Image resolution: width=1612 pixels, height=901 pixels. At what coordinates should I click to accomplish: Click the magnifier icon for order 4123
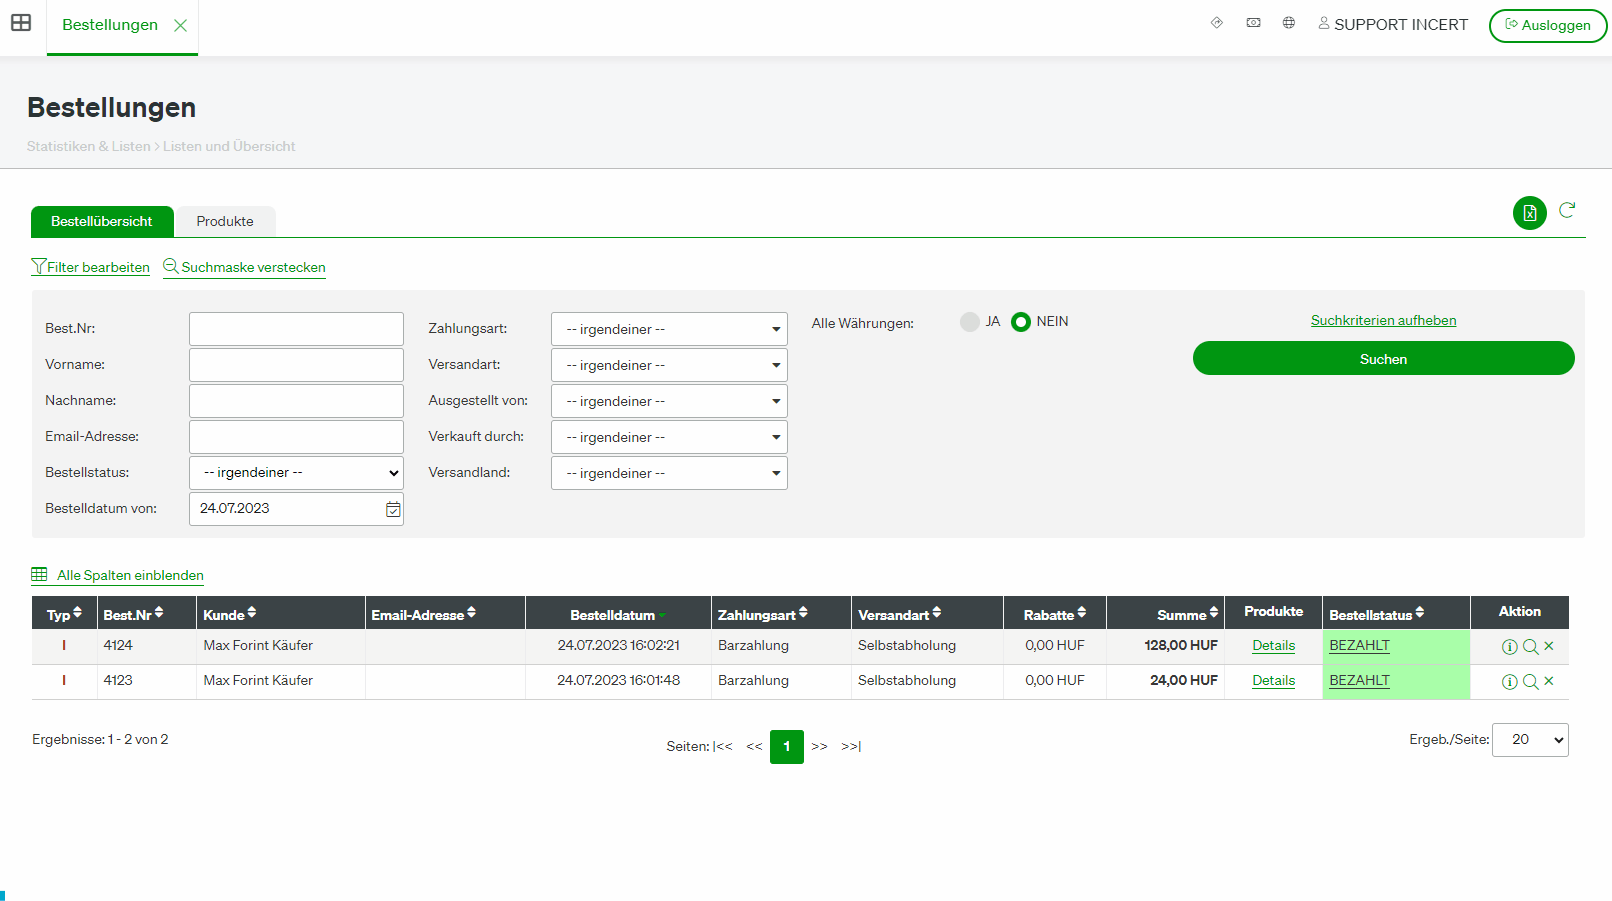[1530, 682]
